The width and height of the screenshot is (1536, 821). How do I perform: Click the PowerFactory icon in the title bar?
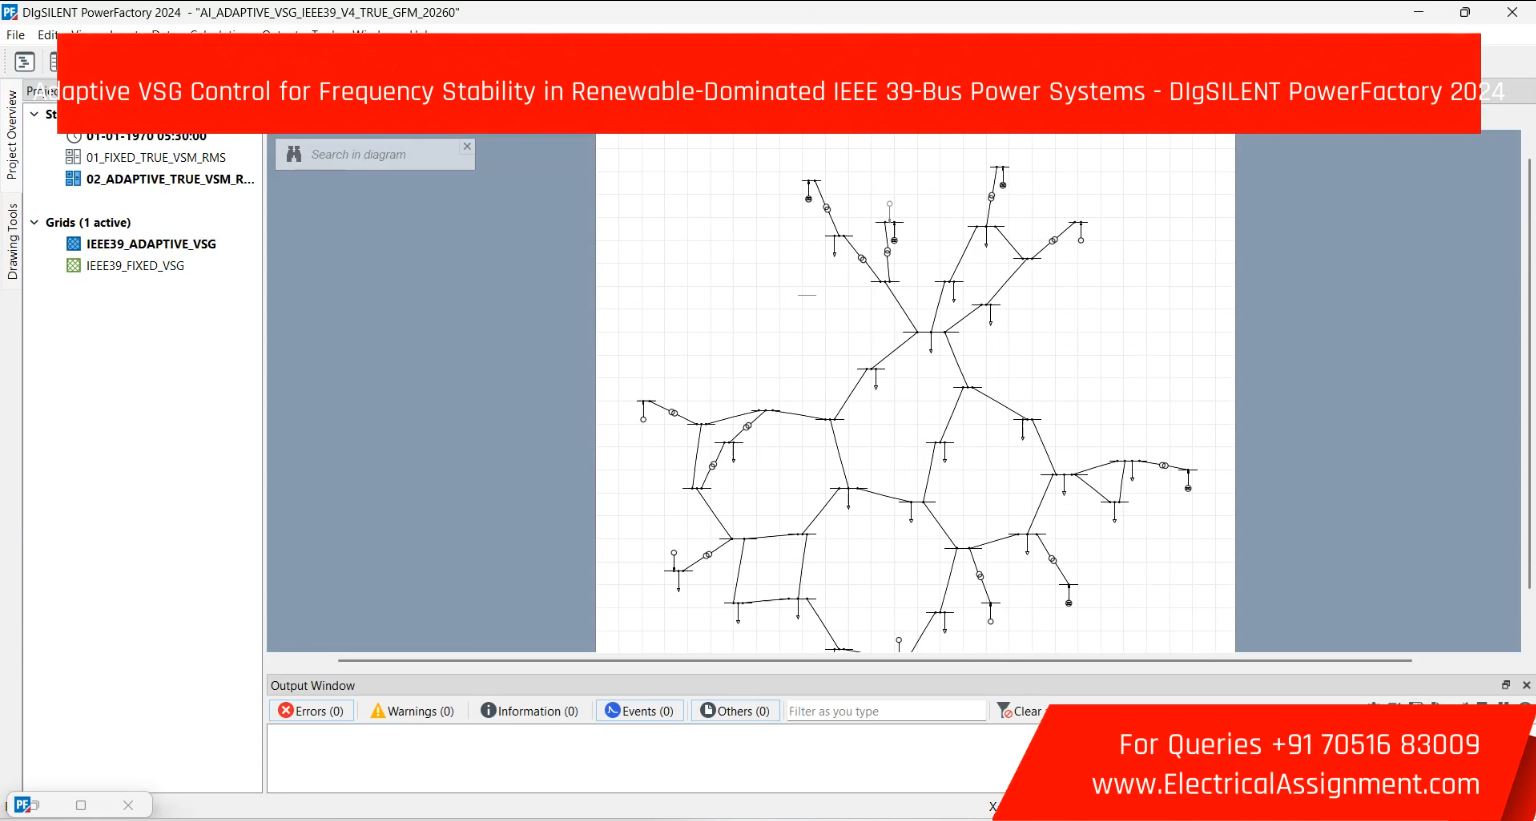(x=10, y=12)
